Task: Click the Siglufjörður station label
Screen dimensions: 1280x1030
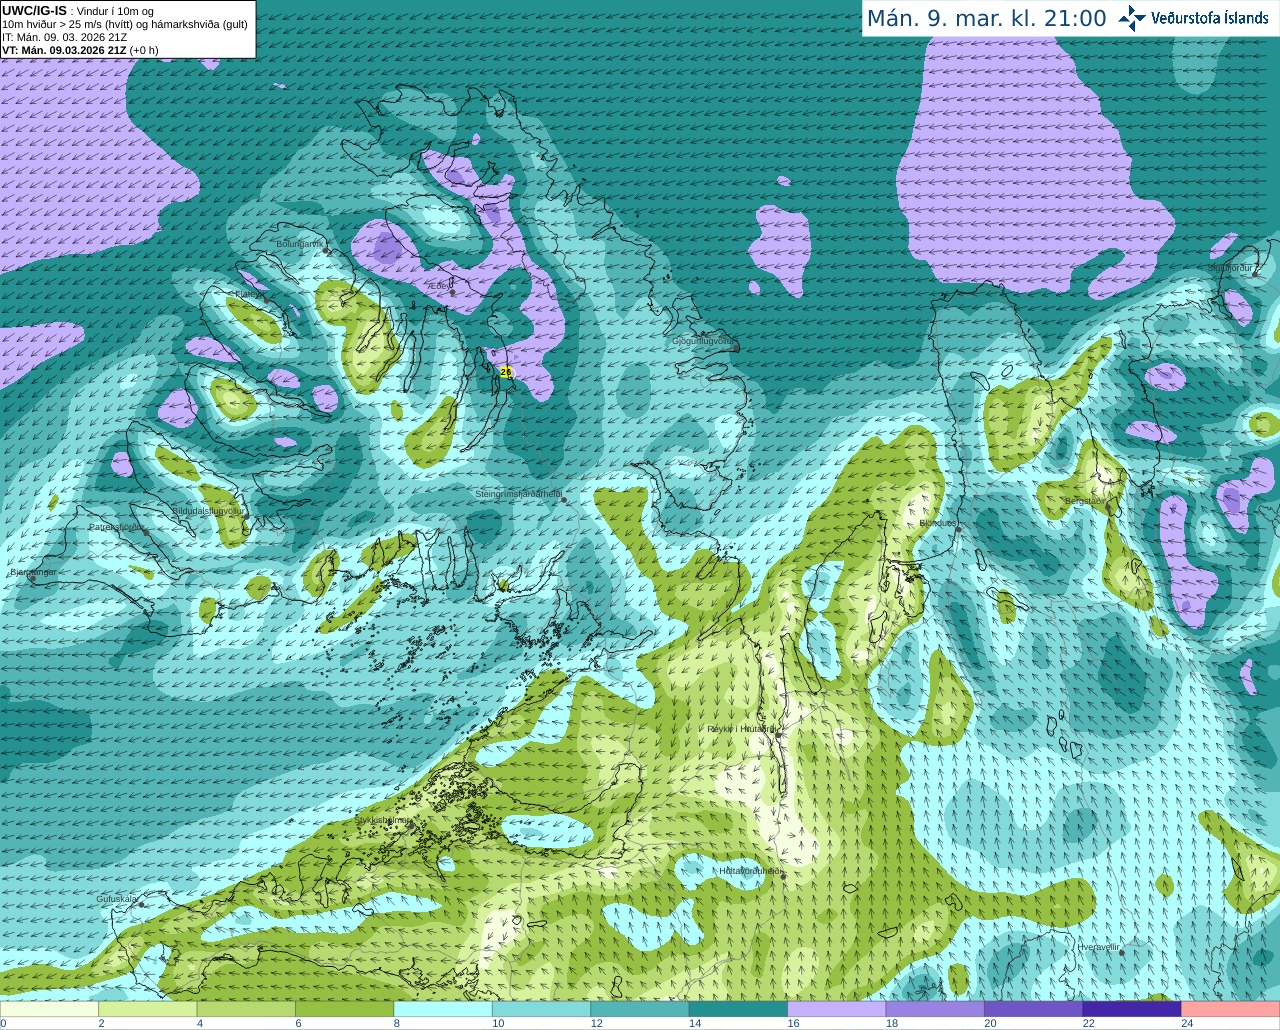Action: 1230,268
